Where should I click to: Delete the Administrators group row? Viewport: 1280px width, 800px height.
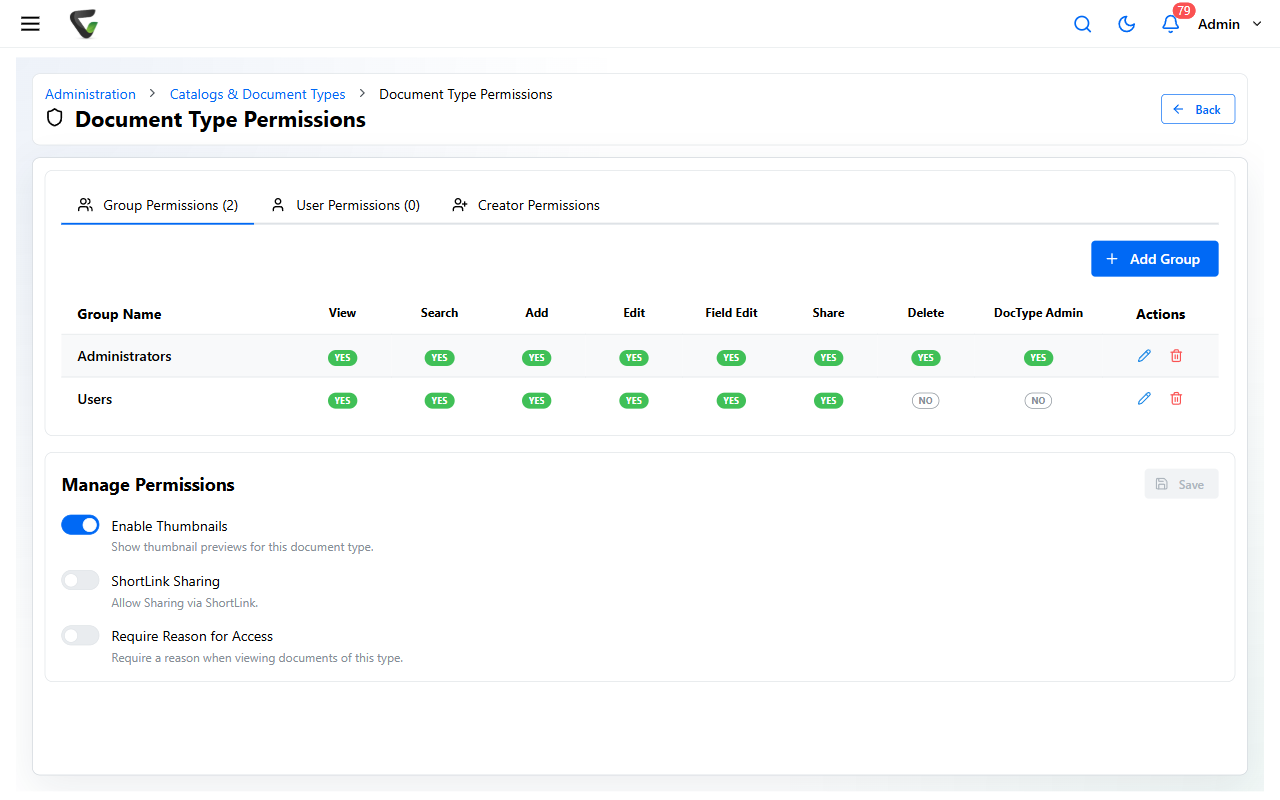(x=1176, y=356)
